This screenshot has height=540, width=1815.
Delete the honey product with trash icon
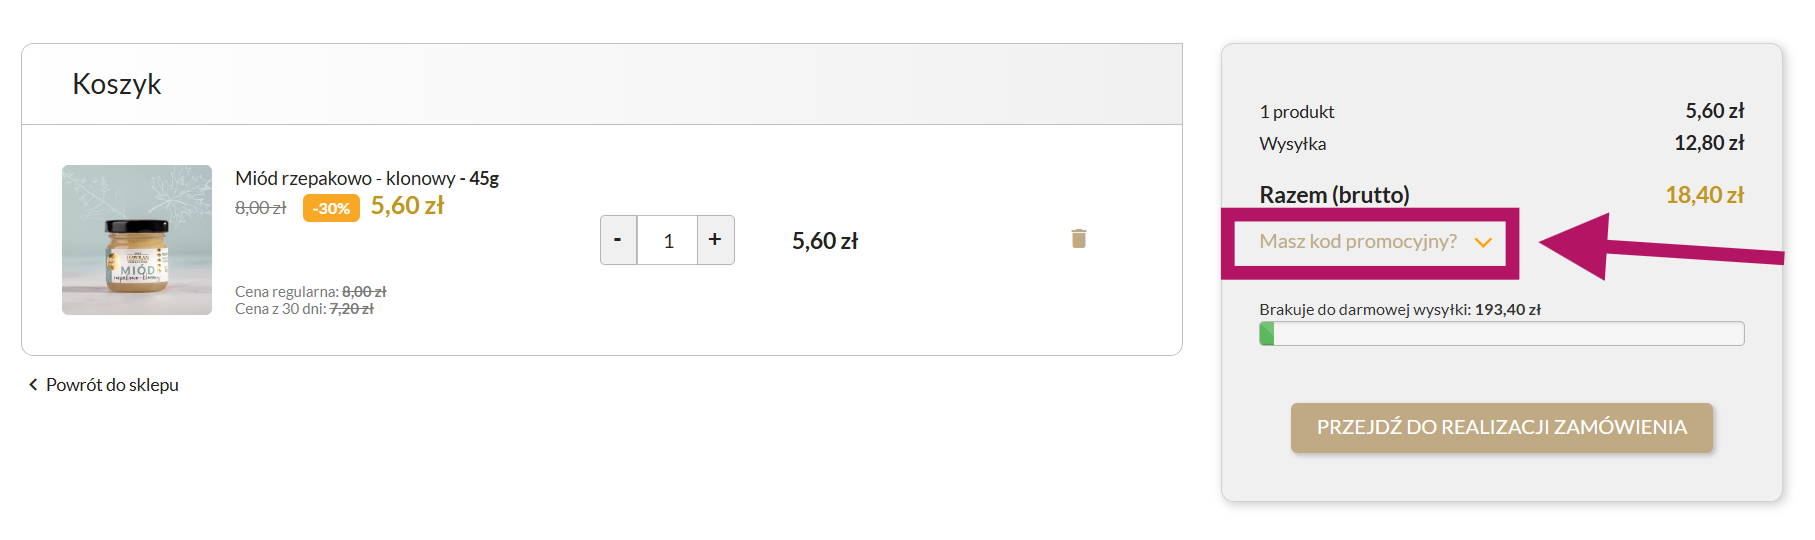click(x=1078, y=239)
